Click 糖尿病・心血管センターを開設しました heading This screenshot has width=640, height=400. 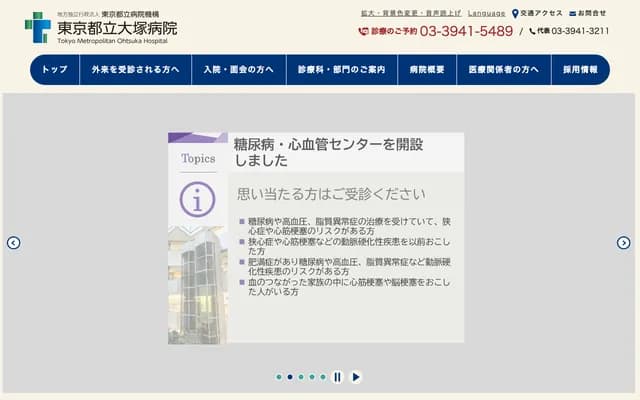[x=328, y=152]
